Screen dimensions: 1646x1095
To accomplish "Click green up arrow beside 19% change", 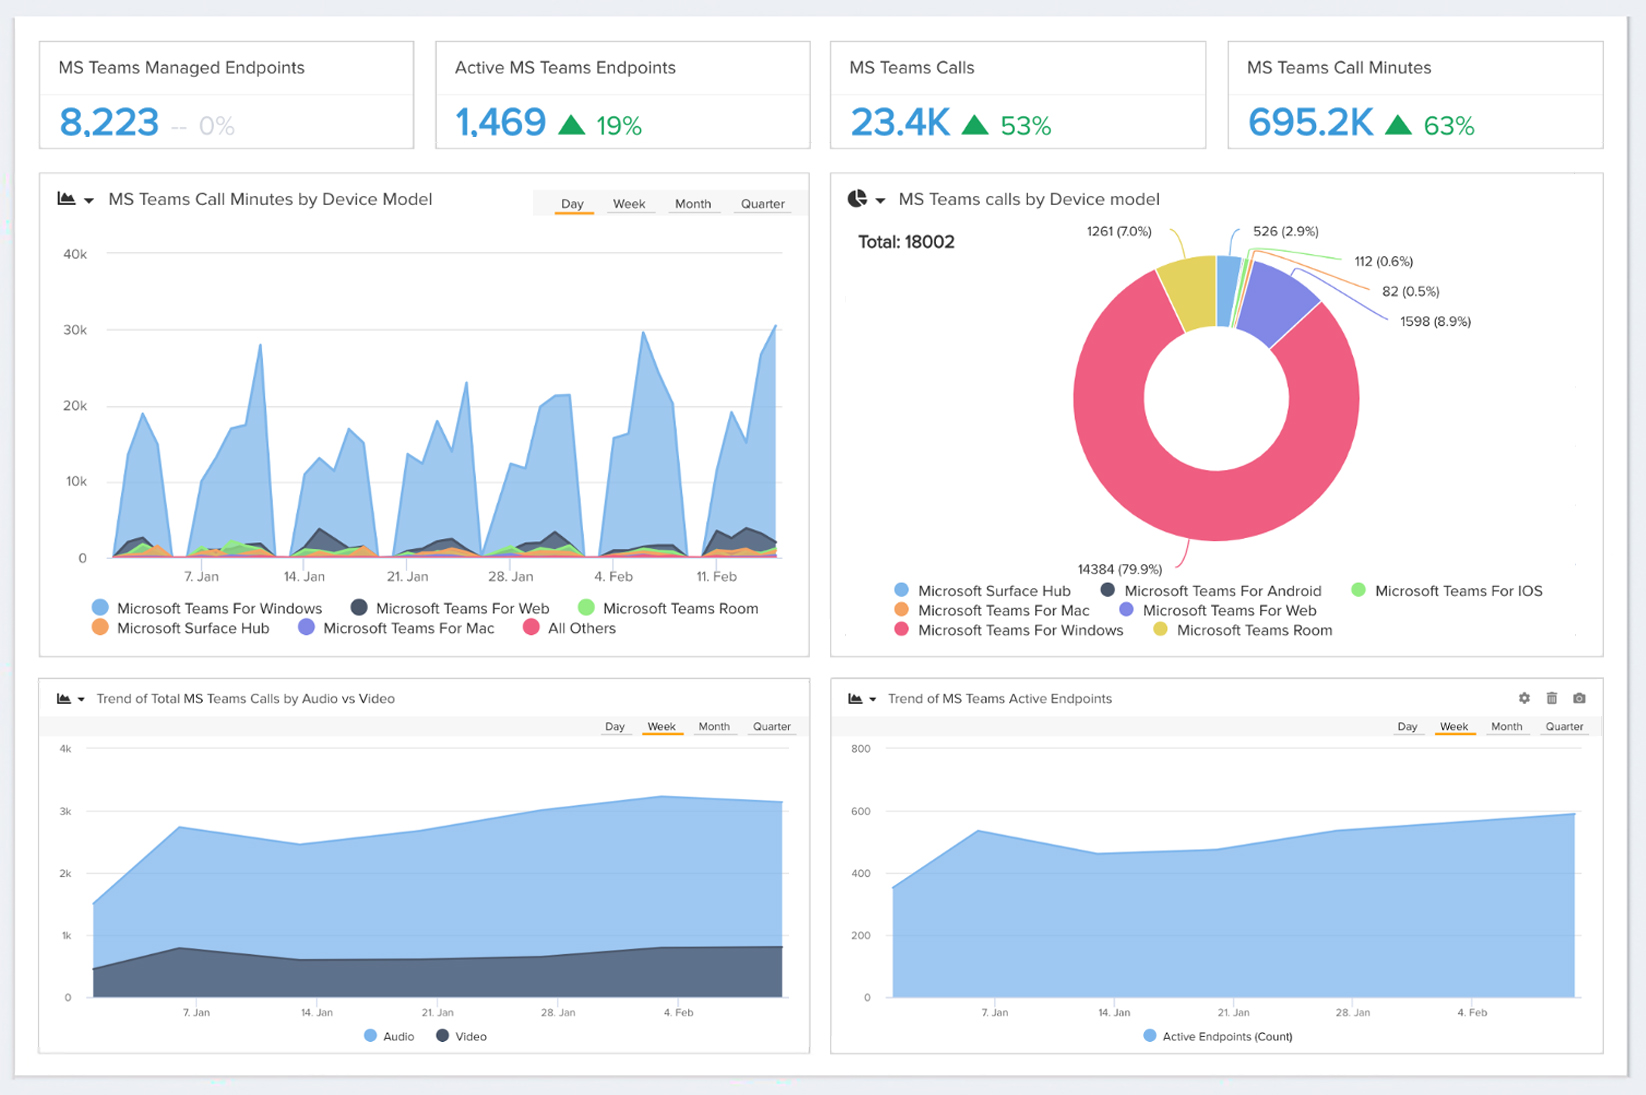I will point(571,125).
